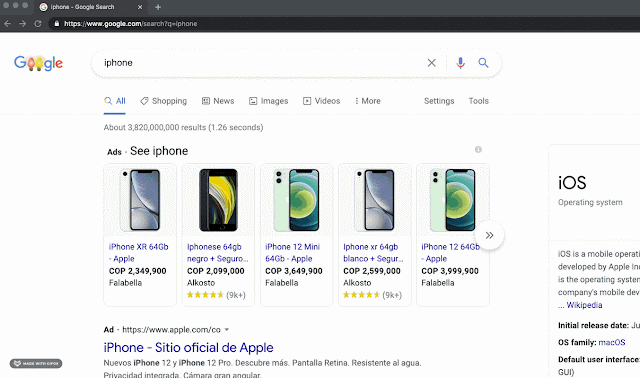Click Falabella seller under iPhone 12 64Gb
This screenshot has width=640, height=378.
(x=438, y=283)
